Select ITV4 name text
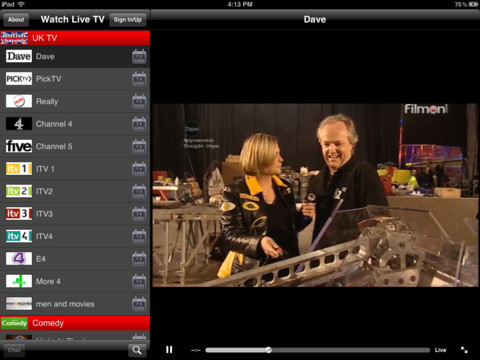Image resolution: width=480 pixels, height=360 pixels. [x=44, y=236]
